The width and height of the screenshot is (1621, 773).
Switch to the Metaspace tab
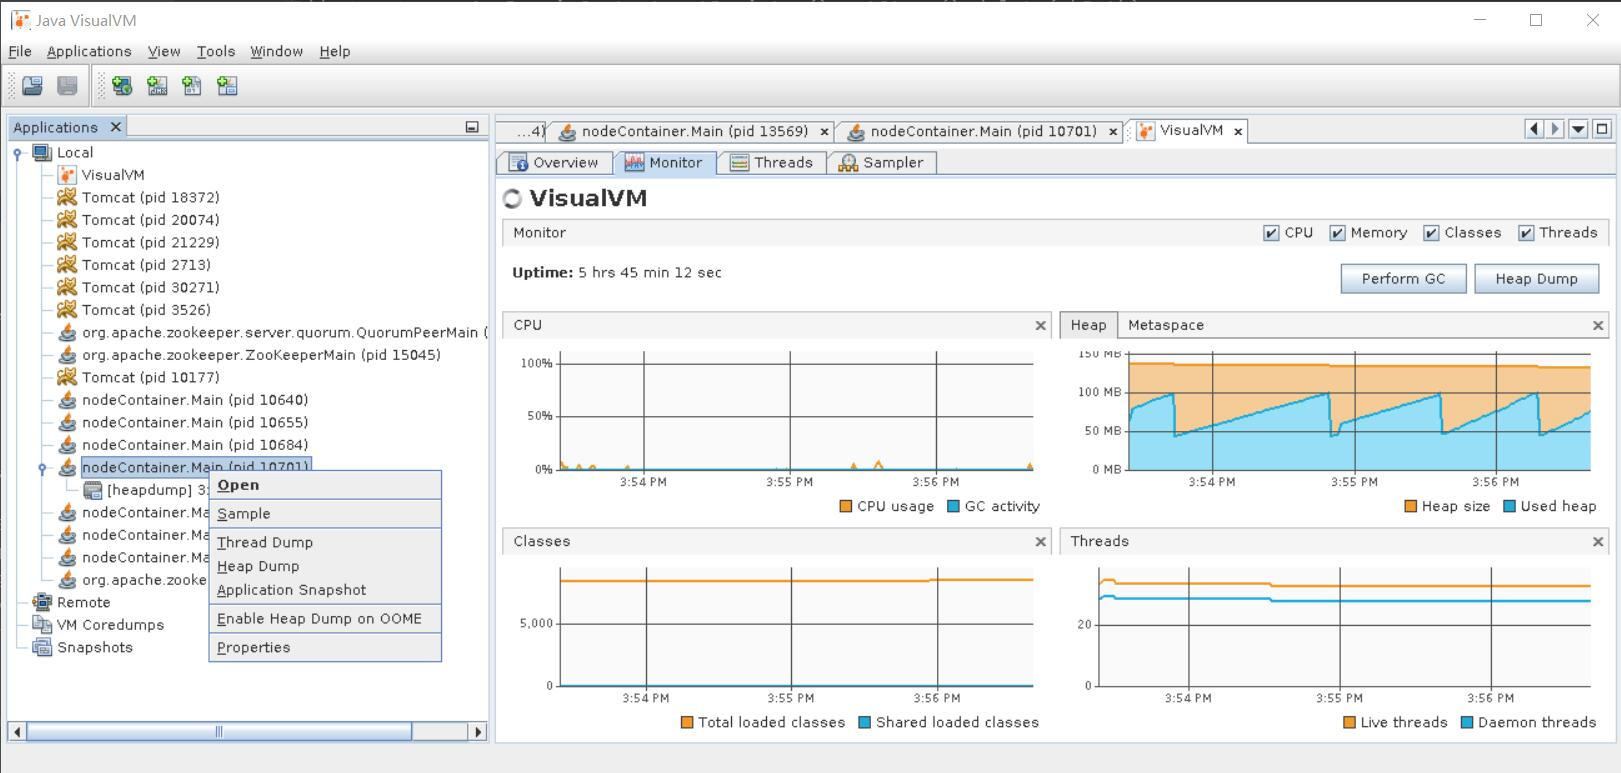[x=1166, y=325]
